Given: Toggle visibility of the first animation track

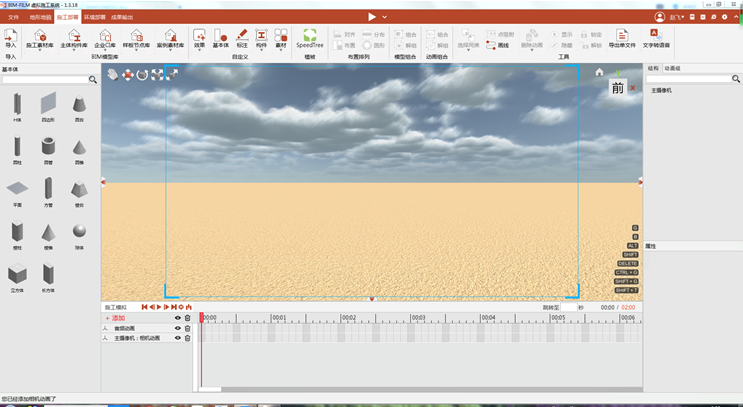Looking at the screenshot, I should click(178, 328).
